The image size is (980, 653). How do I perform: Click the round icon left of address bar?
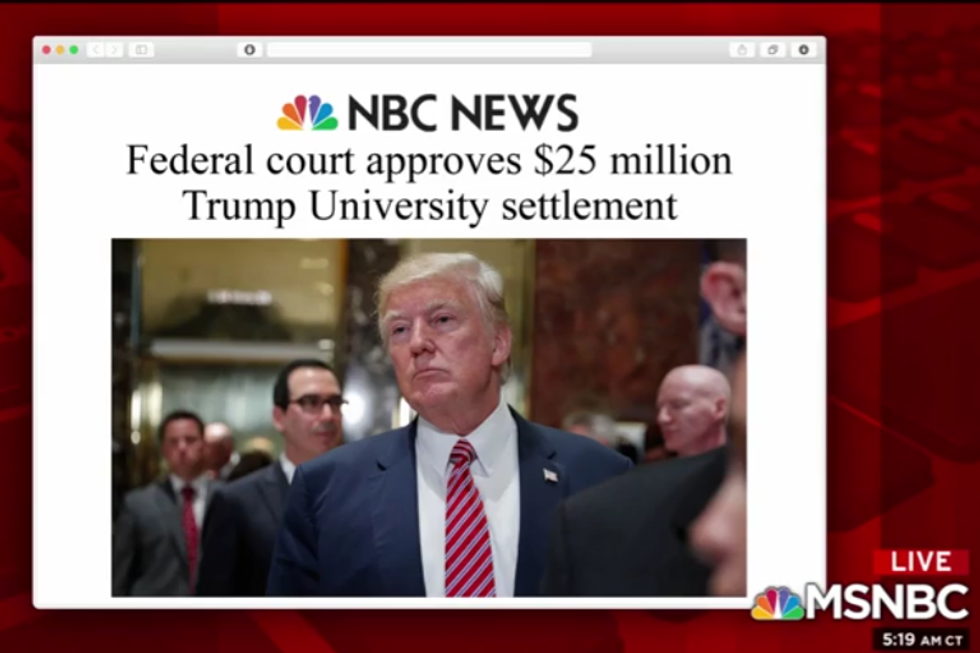pyautogui.click(x=249, y=49)
